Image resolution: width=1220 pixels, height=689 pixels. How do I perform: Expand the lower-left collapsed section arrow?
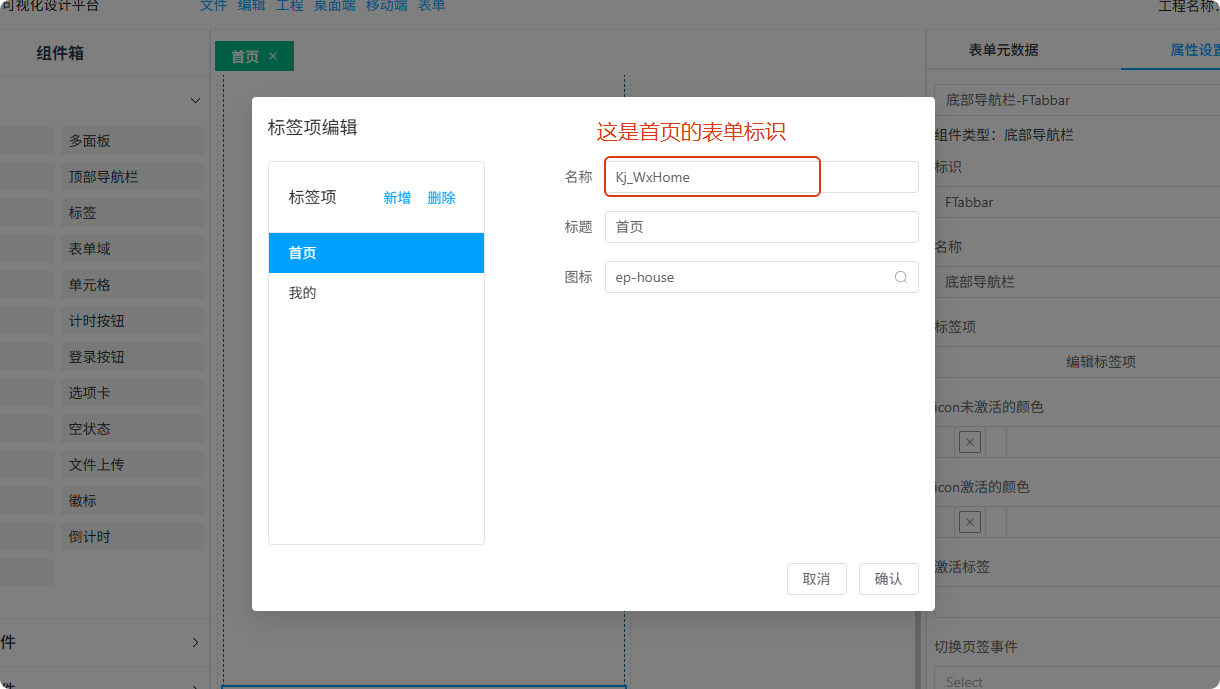tap(195, 642)
